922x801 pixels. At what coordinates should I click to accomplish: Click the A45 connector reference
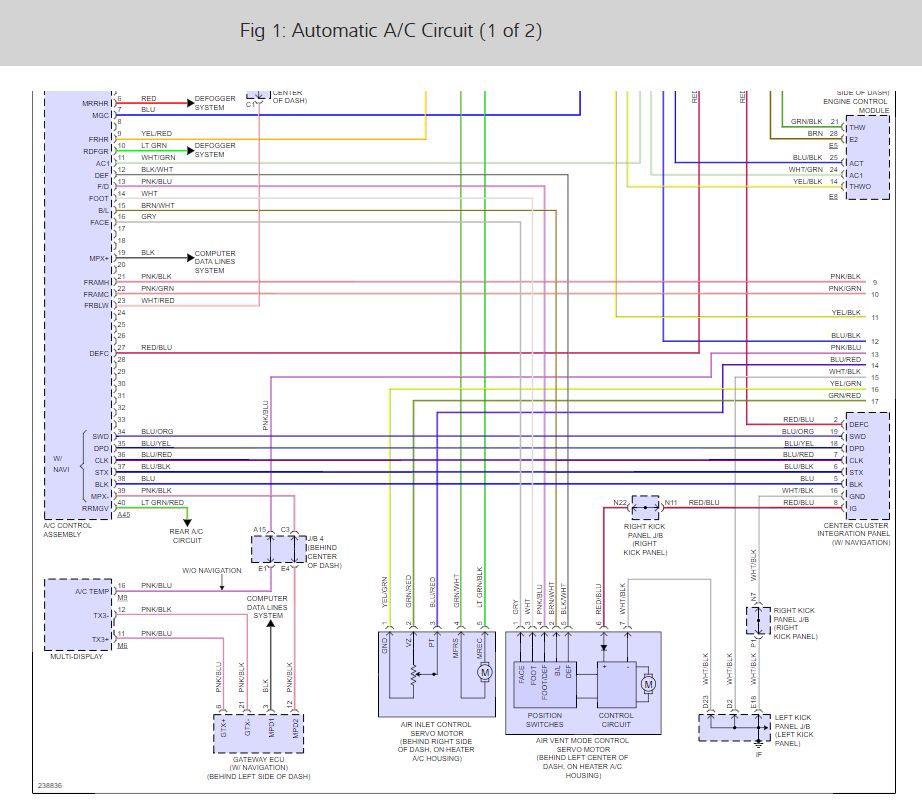click(123, 515)
